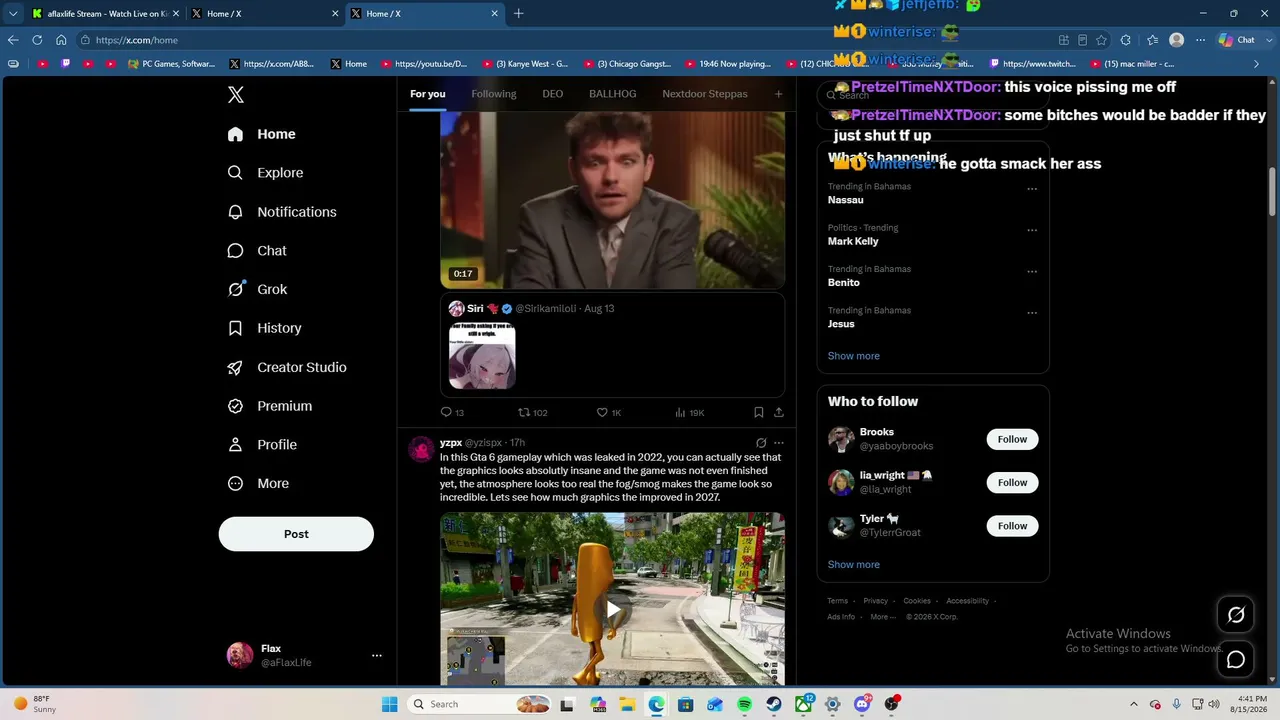Screen dimensions: 1280x720
Task: Switch to the DEO tab
Action: click(x=553, y=94)
